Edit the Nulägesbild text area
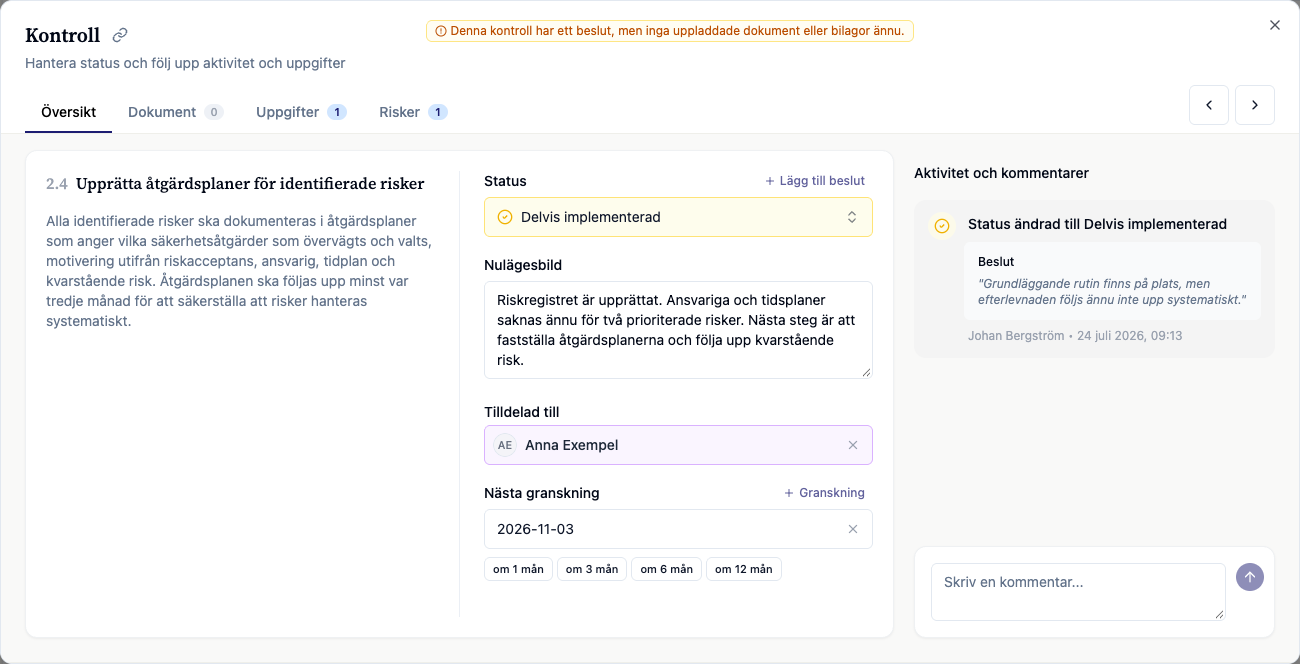1300x664 pixels. 678,330
